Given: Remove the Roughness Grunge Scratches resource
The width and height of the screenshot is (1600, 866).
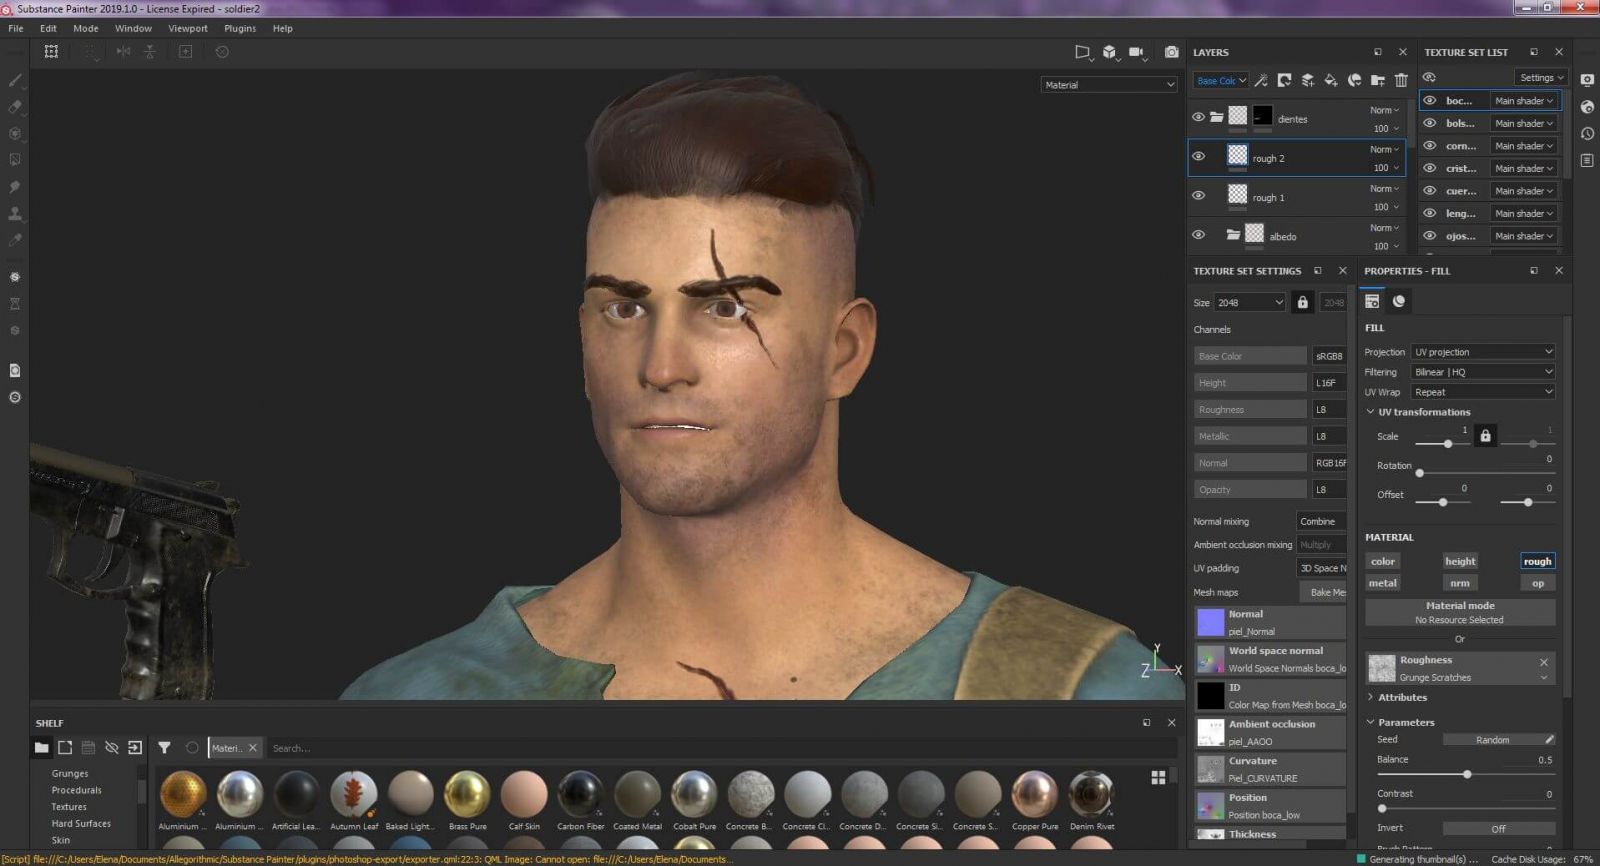Looking at the screenshot, I should click(1544, 662).
